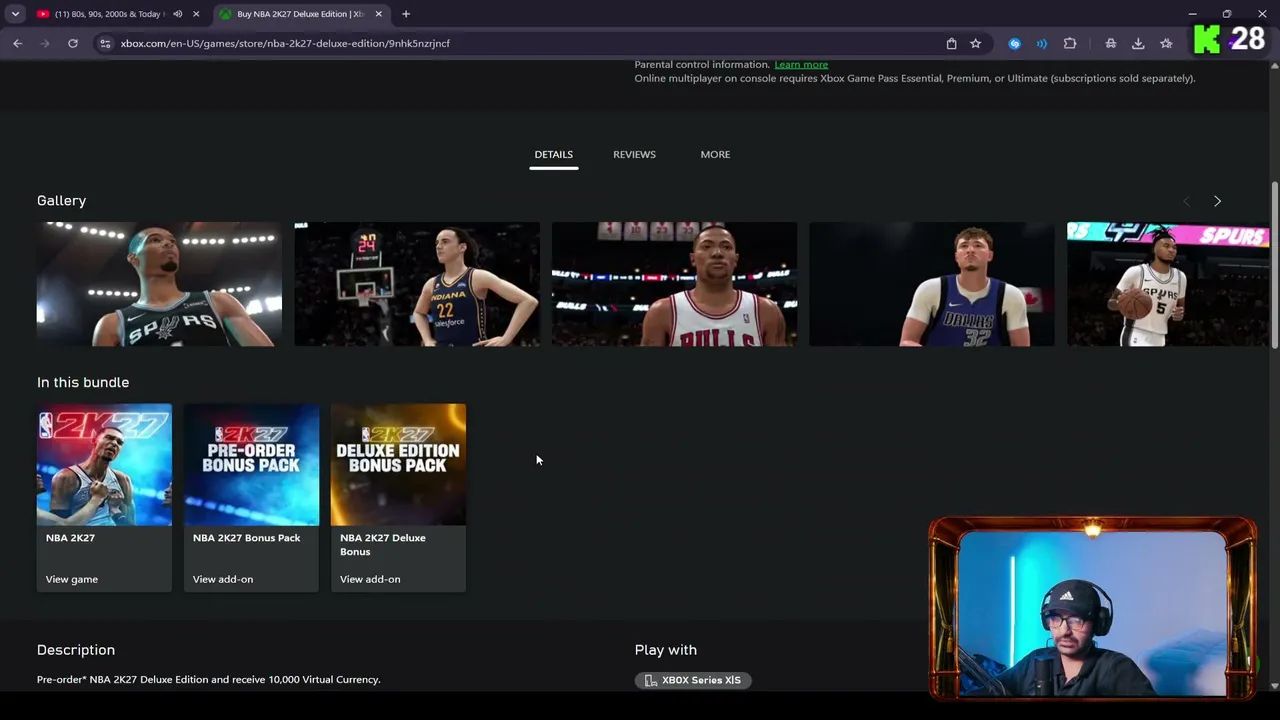
Task: Switch to the MORE tab
Action: pyautogui.click(x=715, y=154)
